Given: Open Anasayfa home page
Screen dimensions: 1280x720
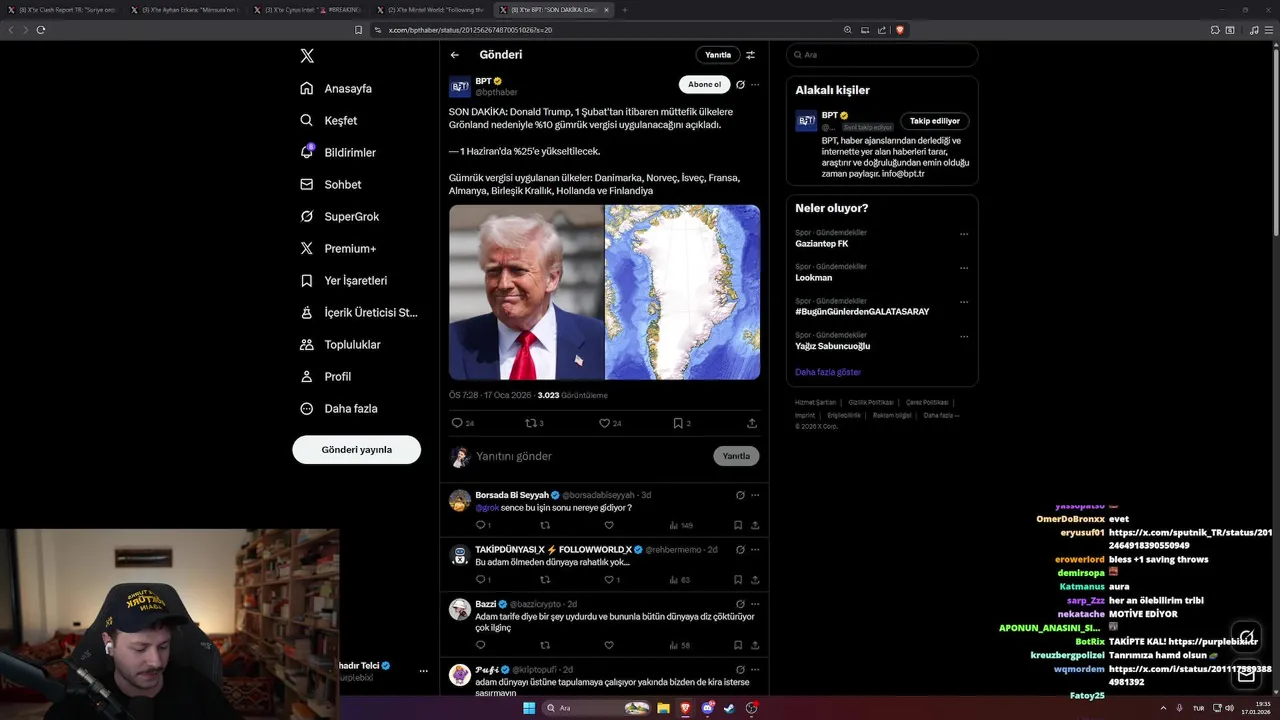Looking at the screenshot, I should pos(336,88).
